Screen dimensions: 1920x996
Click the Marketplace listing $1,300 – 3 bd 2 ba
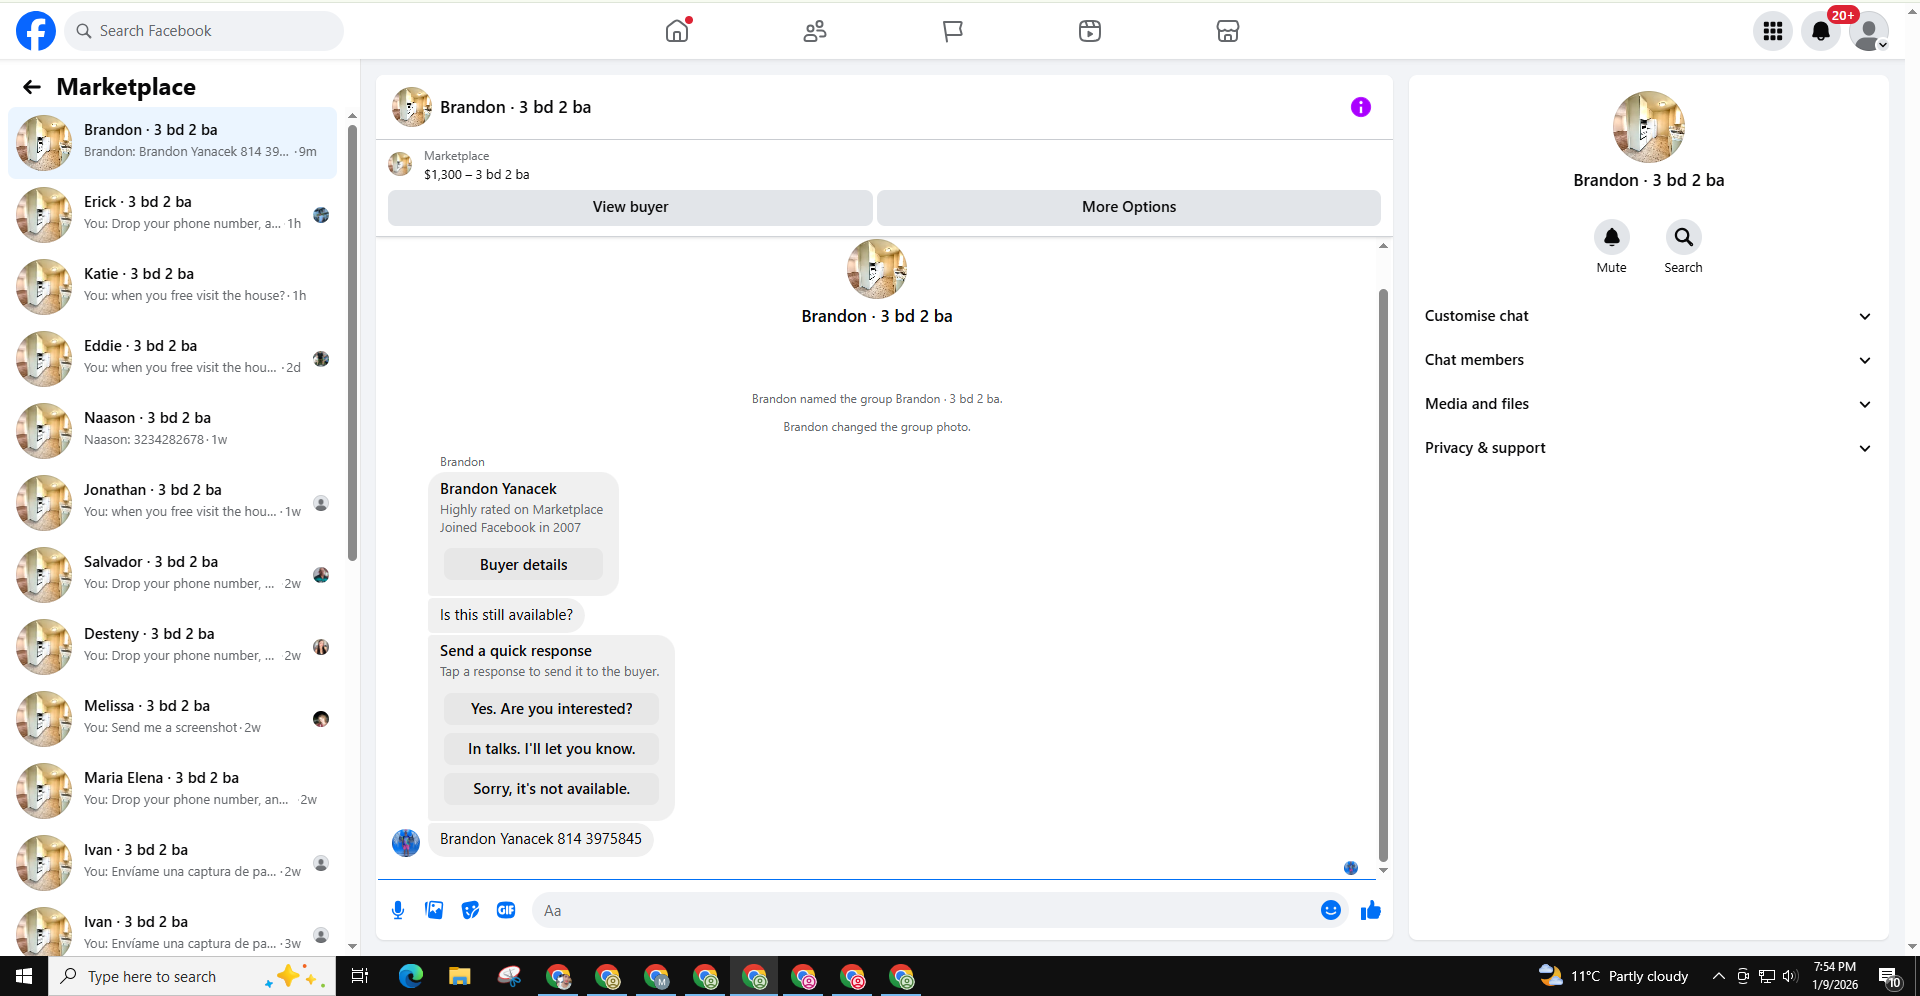pos(476,174)
